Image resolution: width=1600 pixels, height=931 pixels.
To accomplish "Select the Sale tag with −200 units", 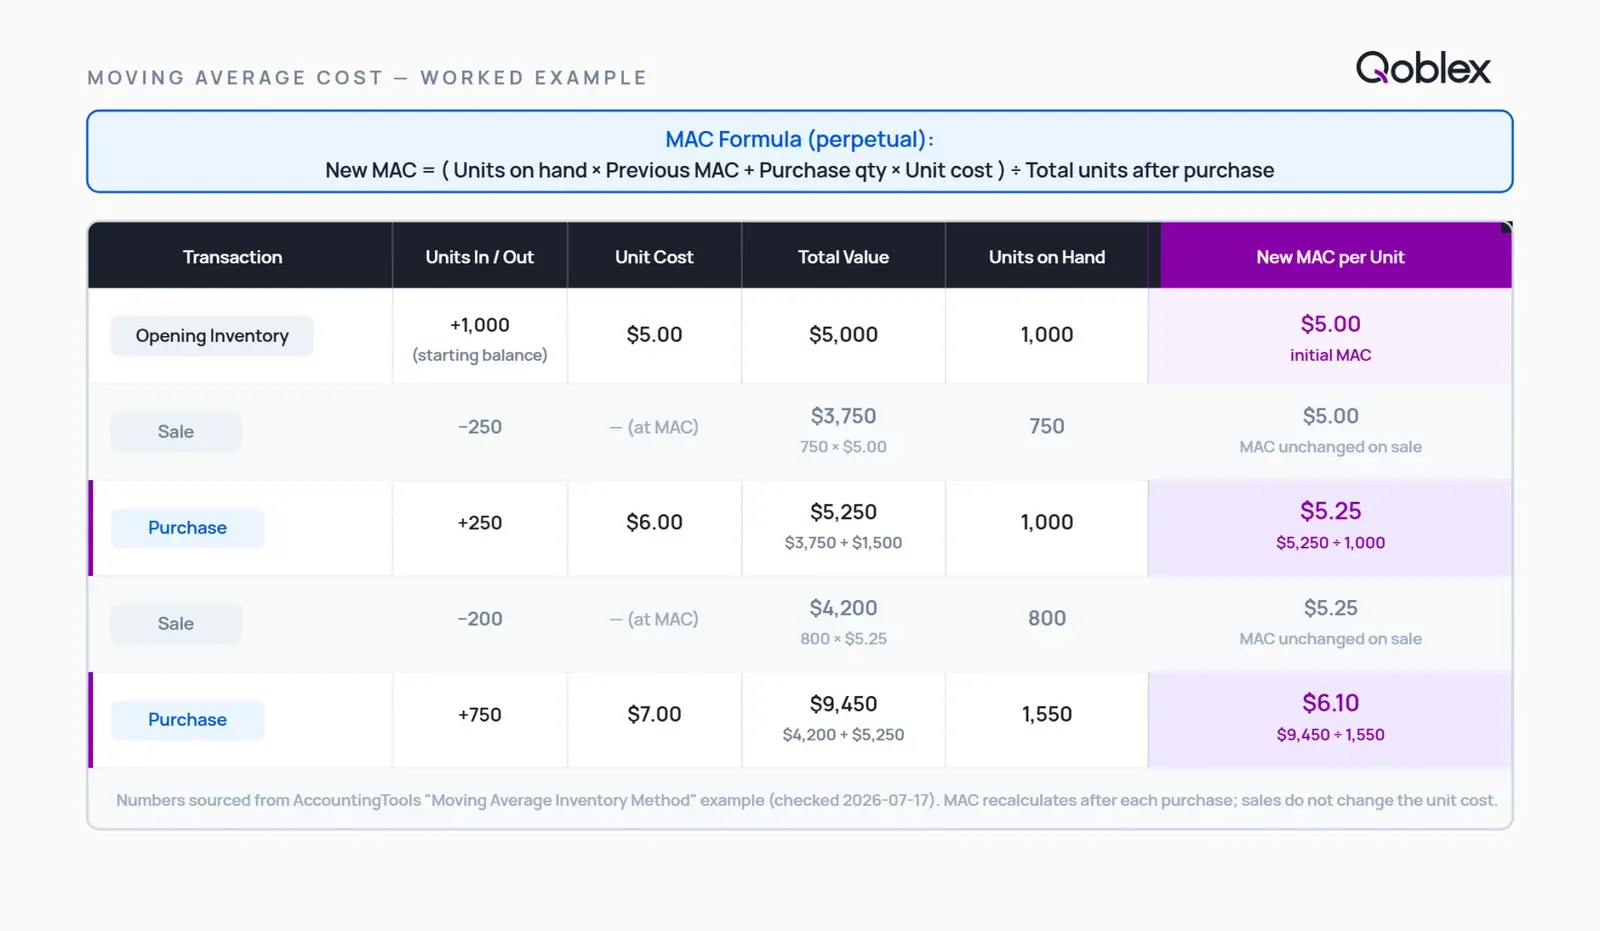I will pos(176,624).
